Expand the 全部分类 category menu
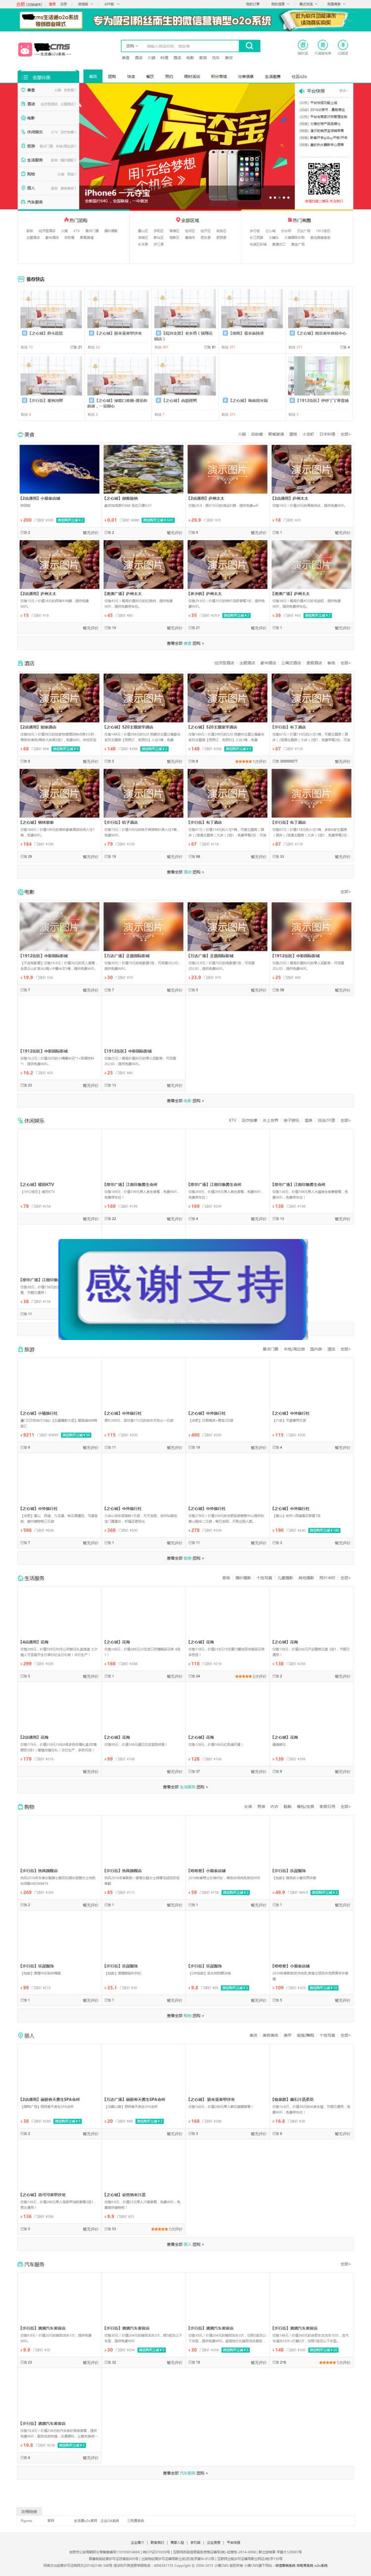Image resolution: width=371 pixels, height=2576 pixels. pos(48,76)
